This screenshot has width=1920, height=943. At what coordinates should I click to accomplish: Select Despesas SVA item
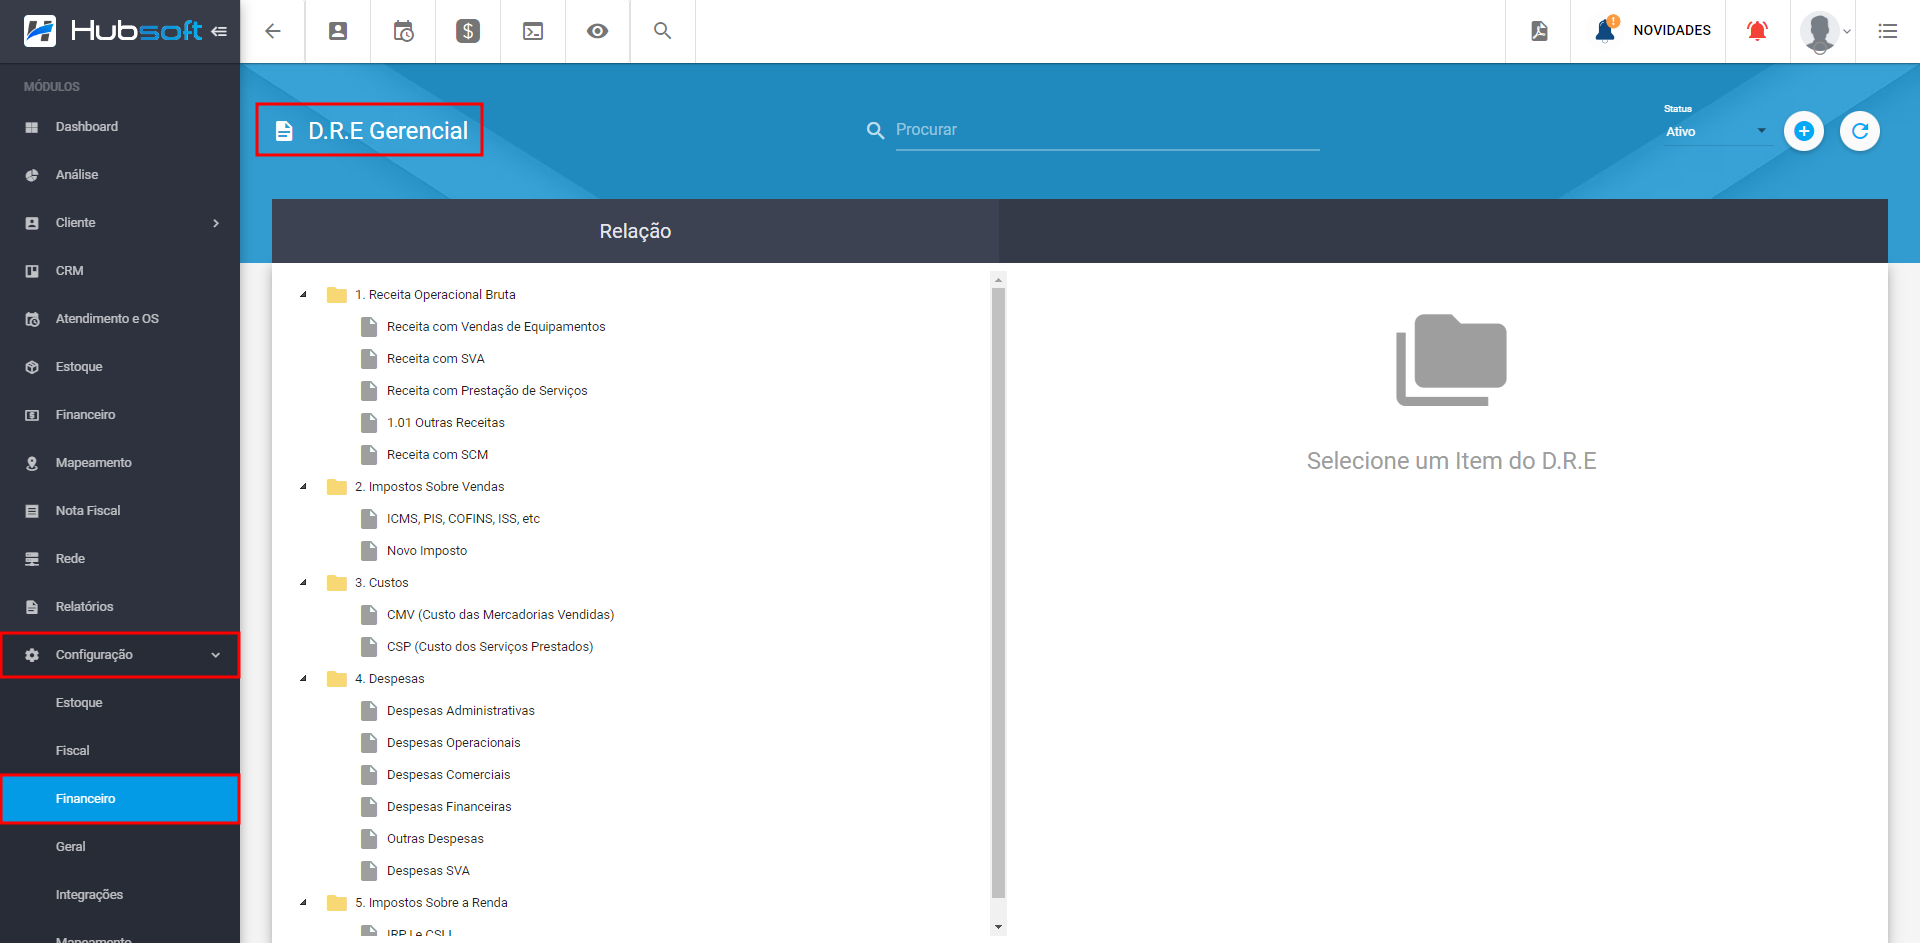[428, 871]
